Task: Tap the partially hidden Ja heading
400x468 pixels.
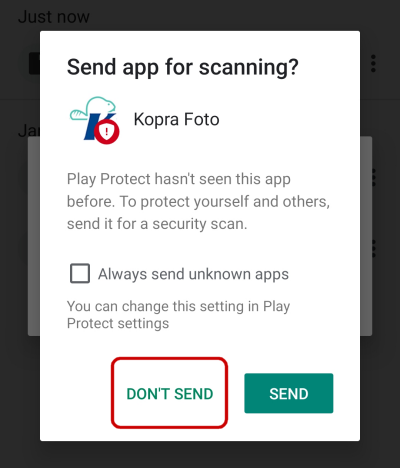Action: point(29,131)
